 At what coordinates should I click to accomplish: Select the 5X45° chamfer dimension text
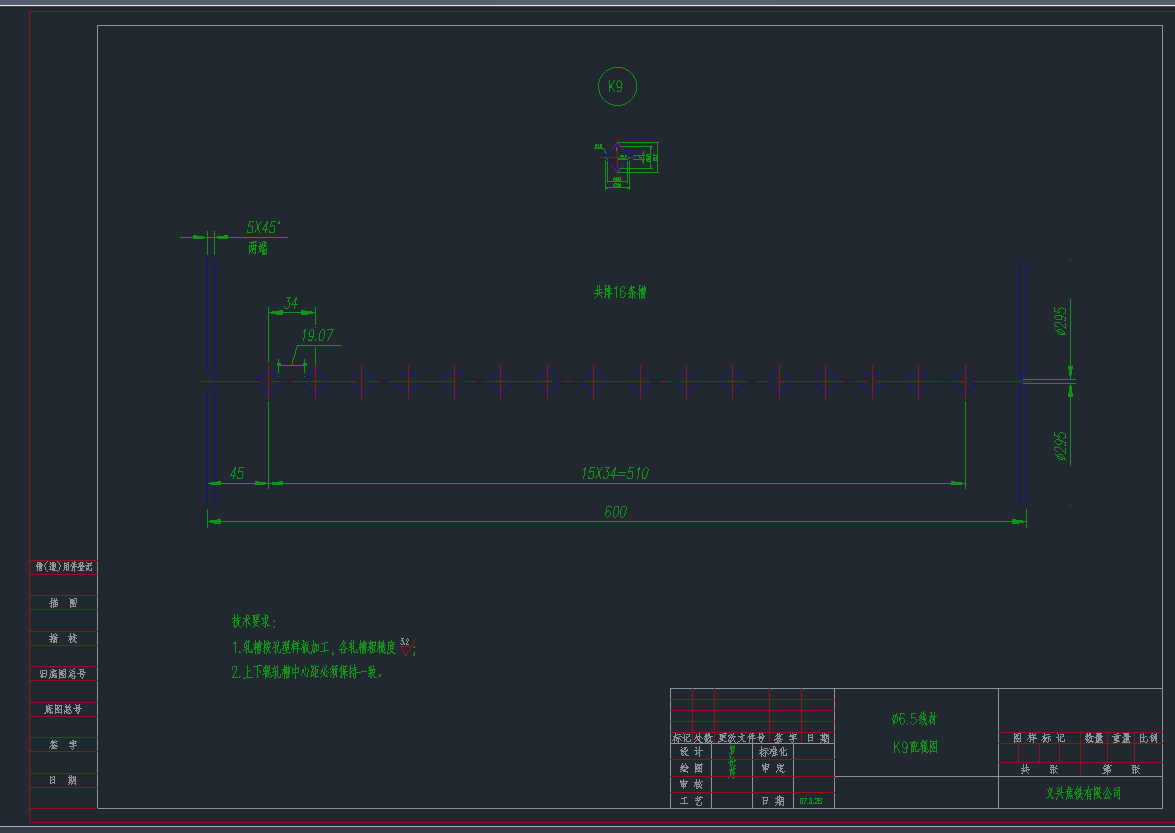(x=263, y=227)
